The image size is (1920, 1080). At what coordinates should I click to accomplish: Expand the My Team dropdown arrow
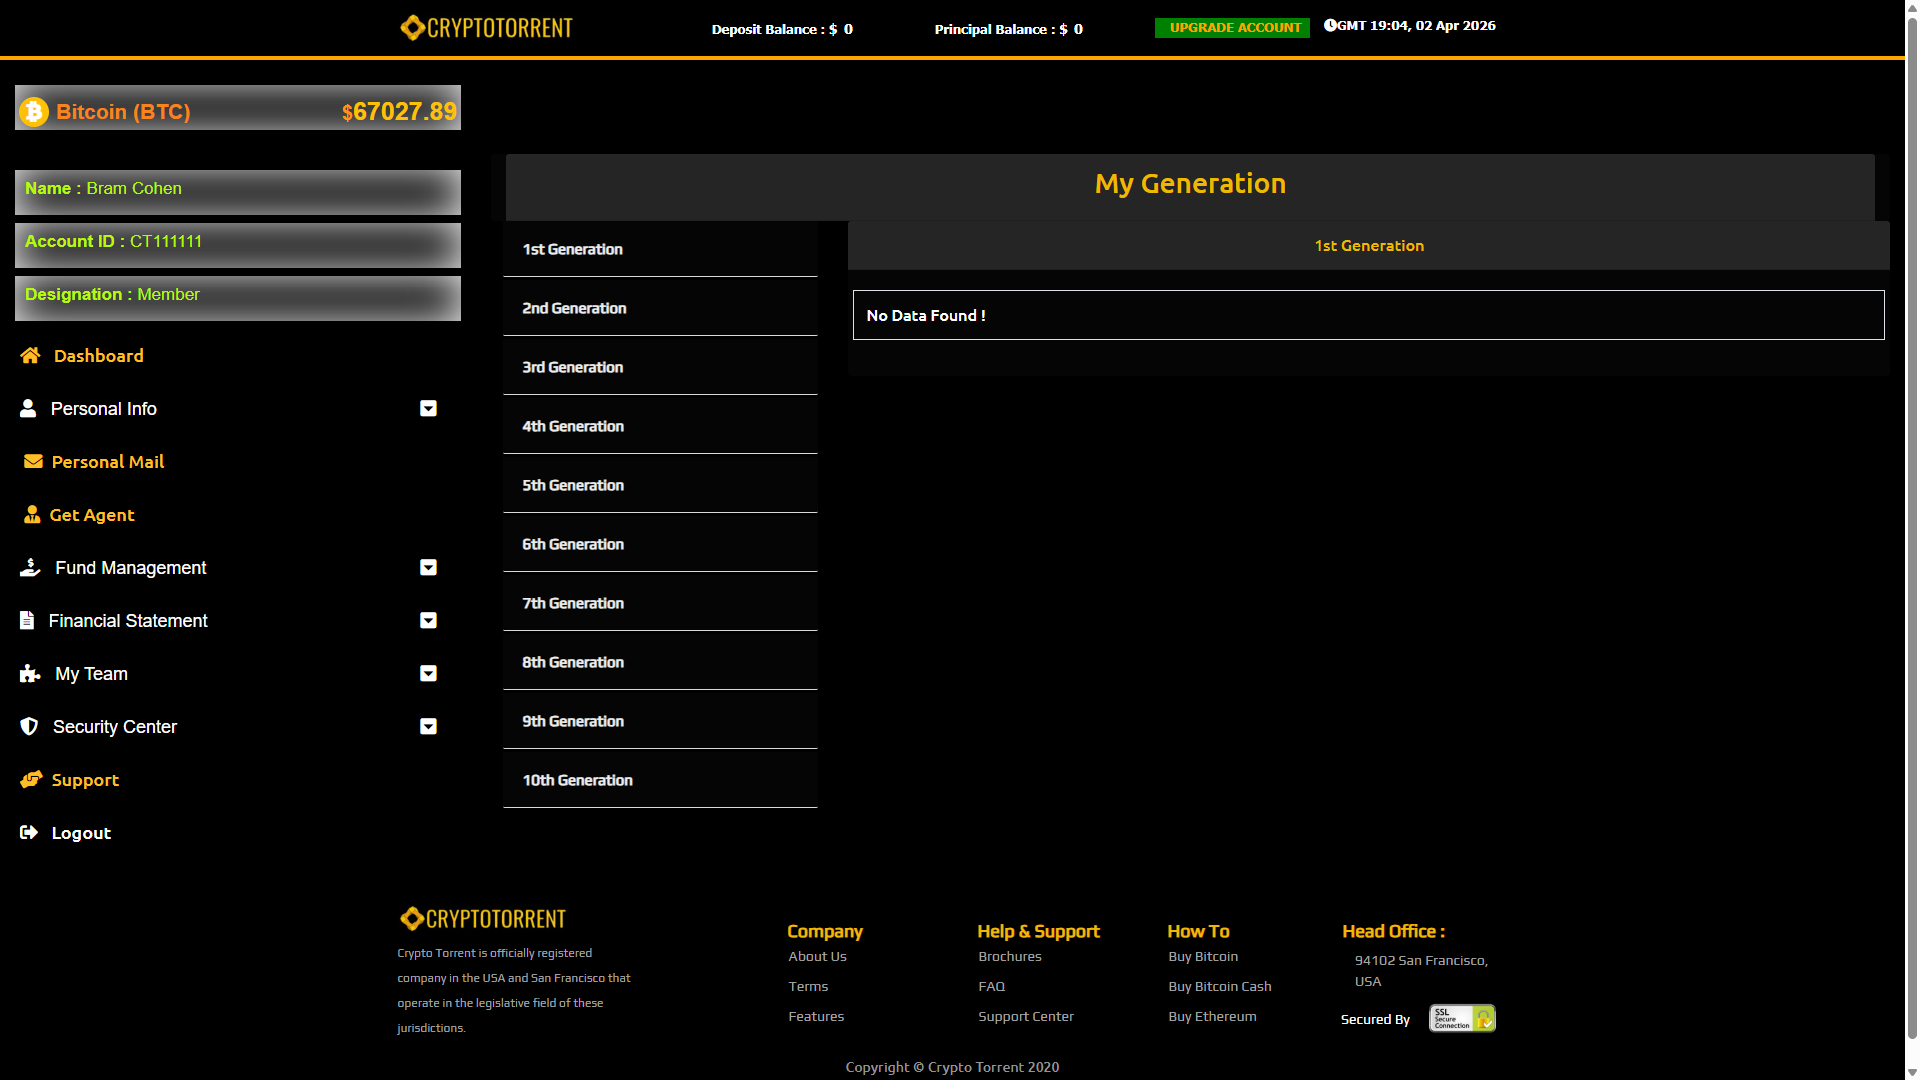[428, 673]
